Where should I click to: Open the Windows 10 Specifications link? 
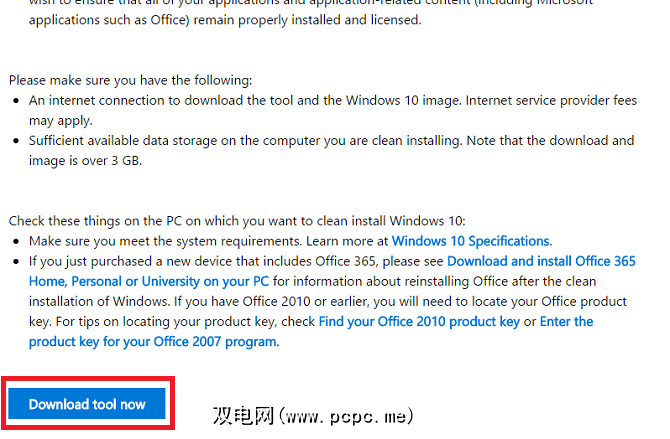[470, 241]
